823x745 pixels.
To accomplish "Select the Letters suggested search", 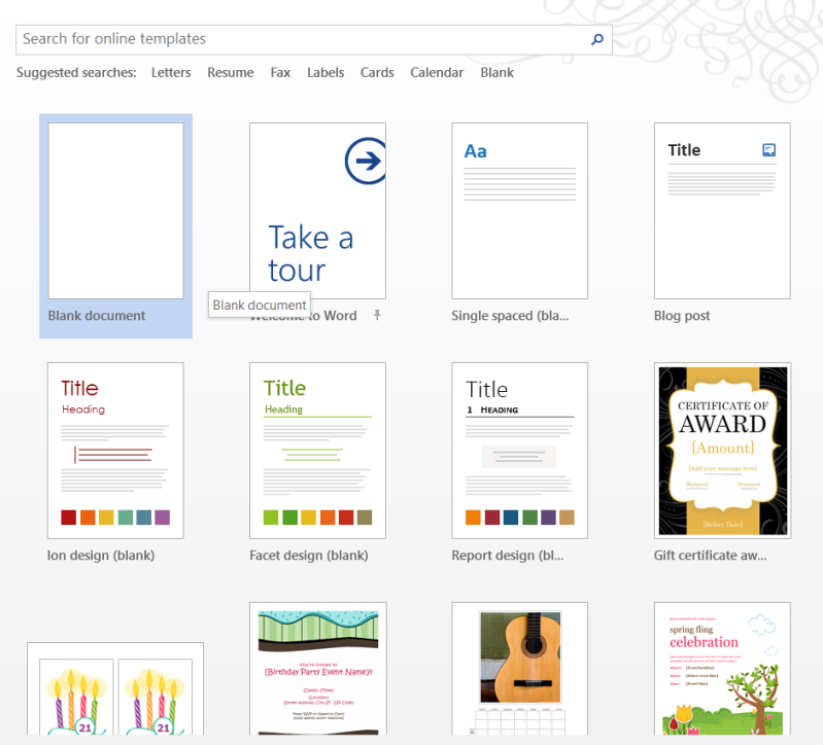I will (171, 73).
